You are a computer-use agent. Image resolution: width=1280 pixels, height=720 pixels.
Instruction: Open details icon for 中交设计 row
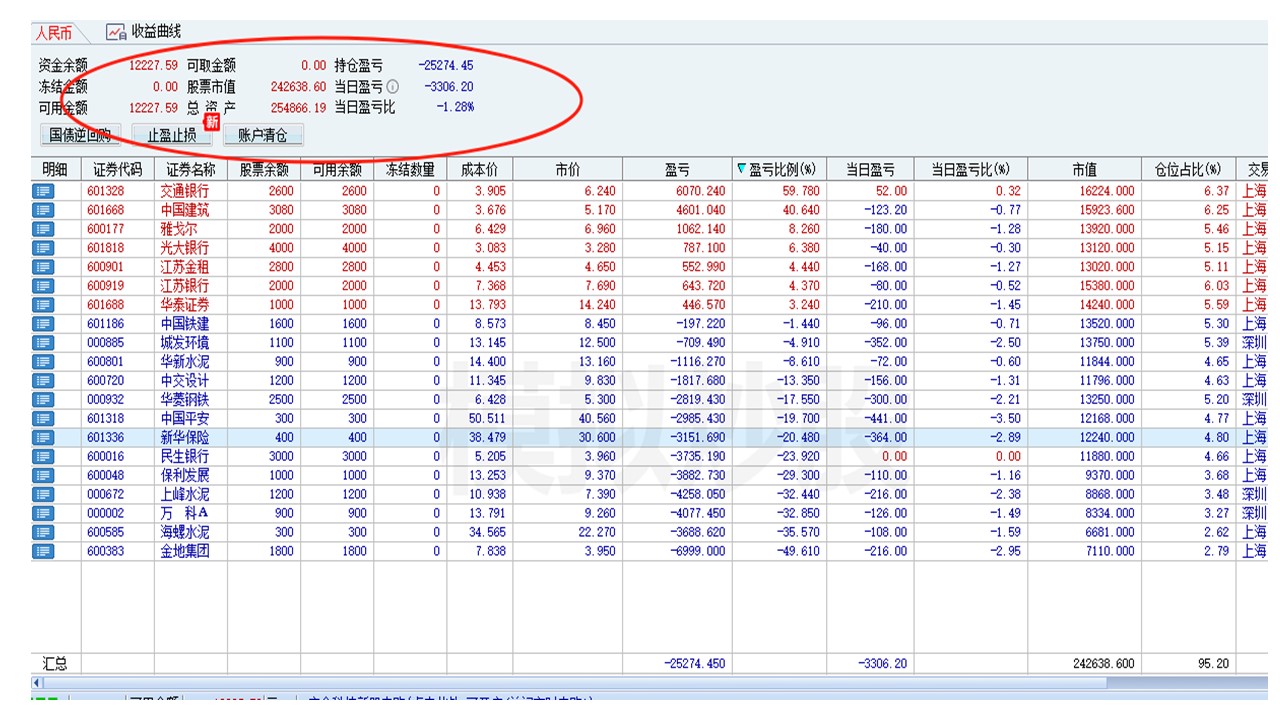click(x=43, y=380)
